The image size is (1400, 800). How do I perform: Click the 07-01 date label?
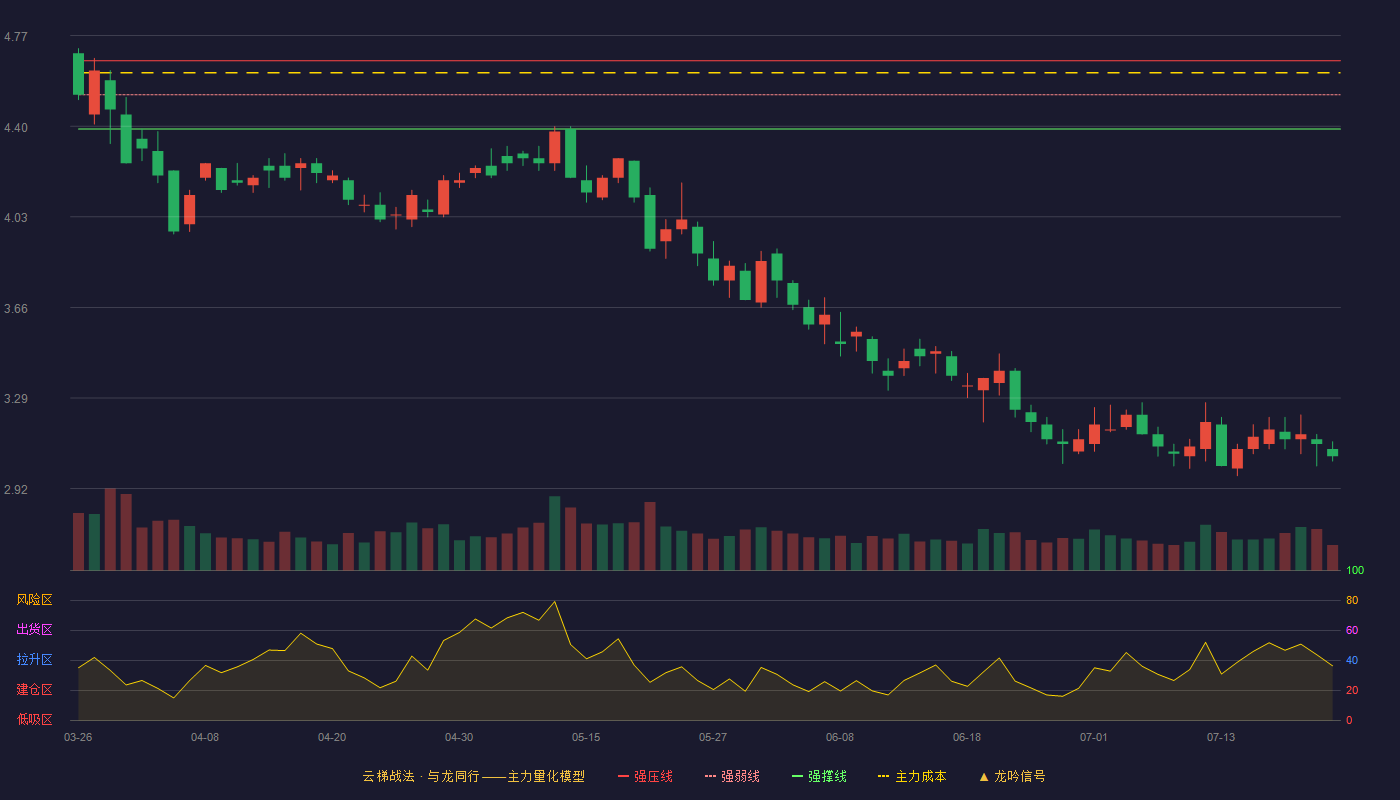click(x=1094, y=737)
